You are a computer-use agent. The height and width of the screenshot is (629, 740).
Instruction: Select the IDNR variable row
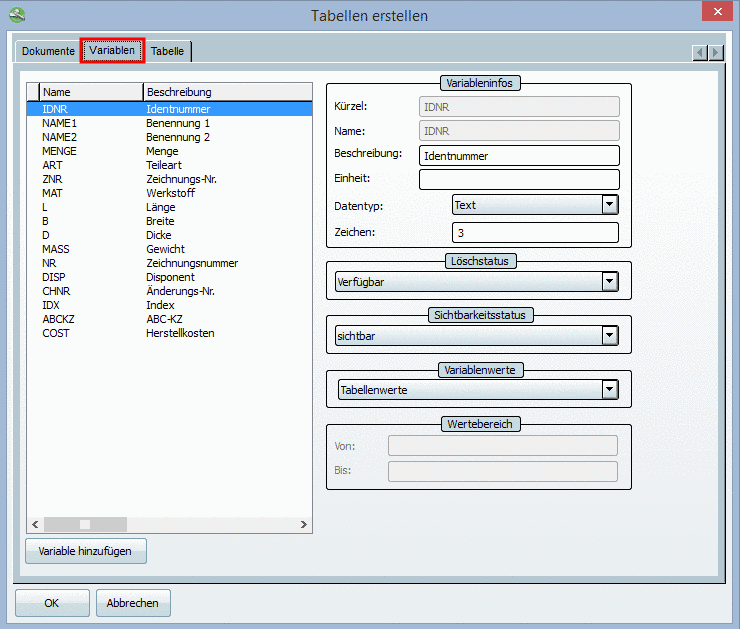coord(169,109)
